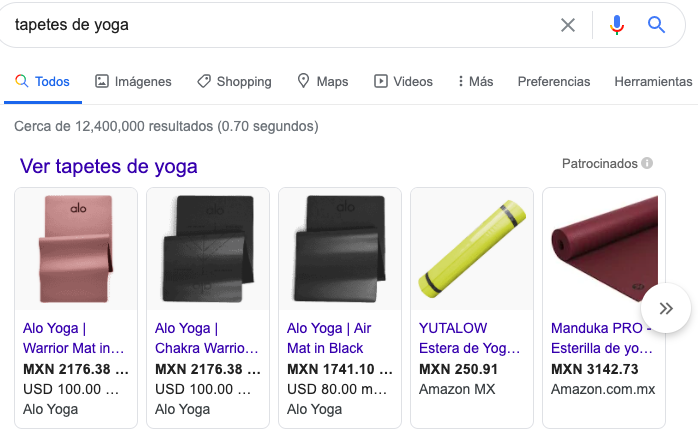Click the microphone voice search icon
Viewport: 698px width, 443px height.
pyautogui.click(x=616, y=25)
